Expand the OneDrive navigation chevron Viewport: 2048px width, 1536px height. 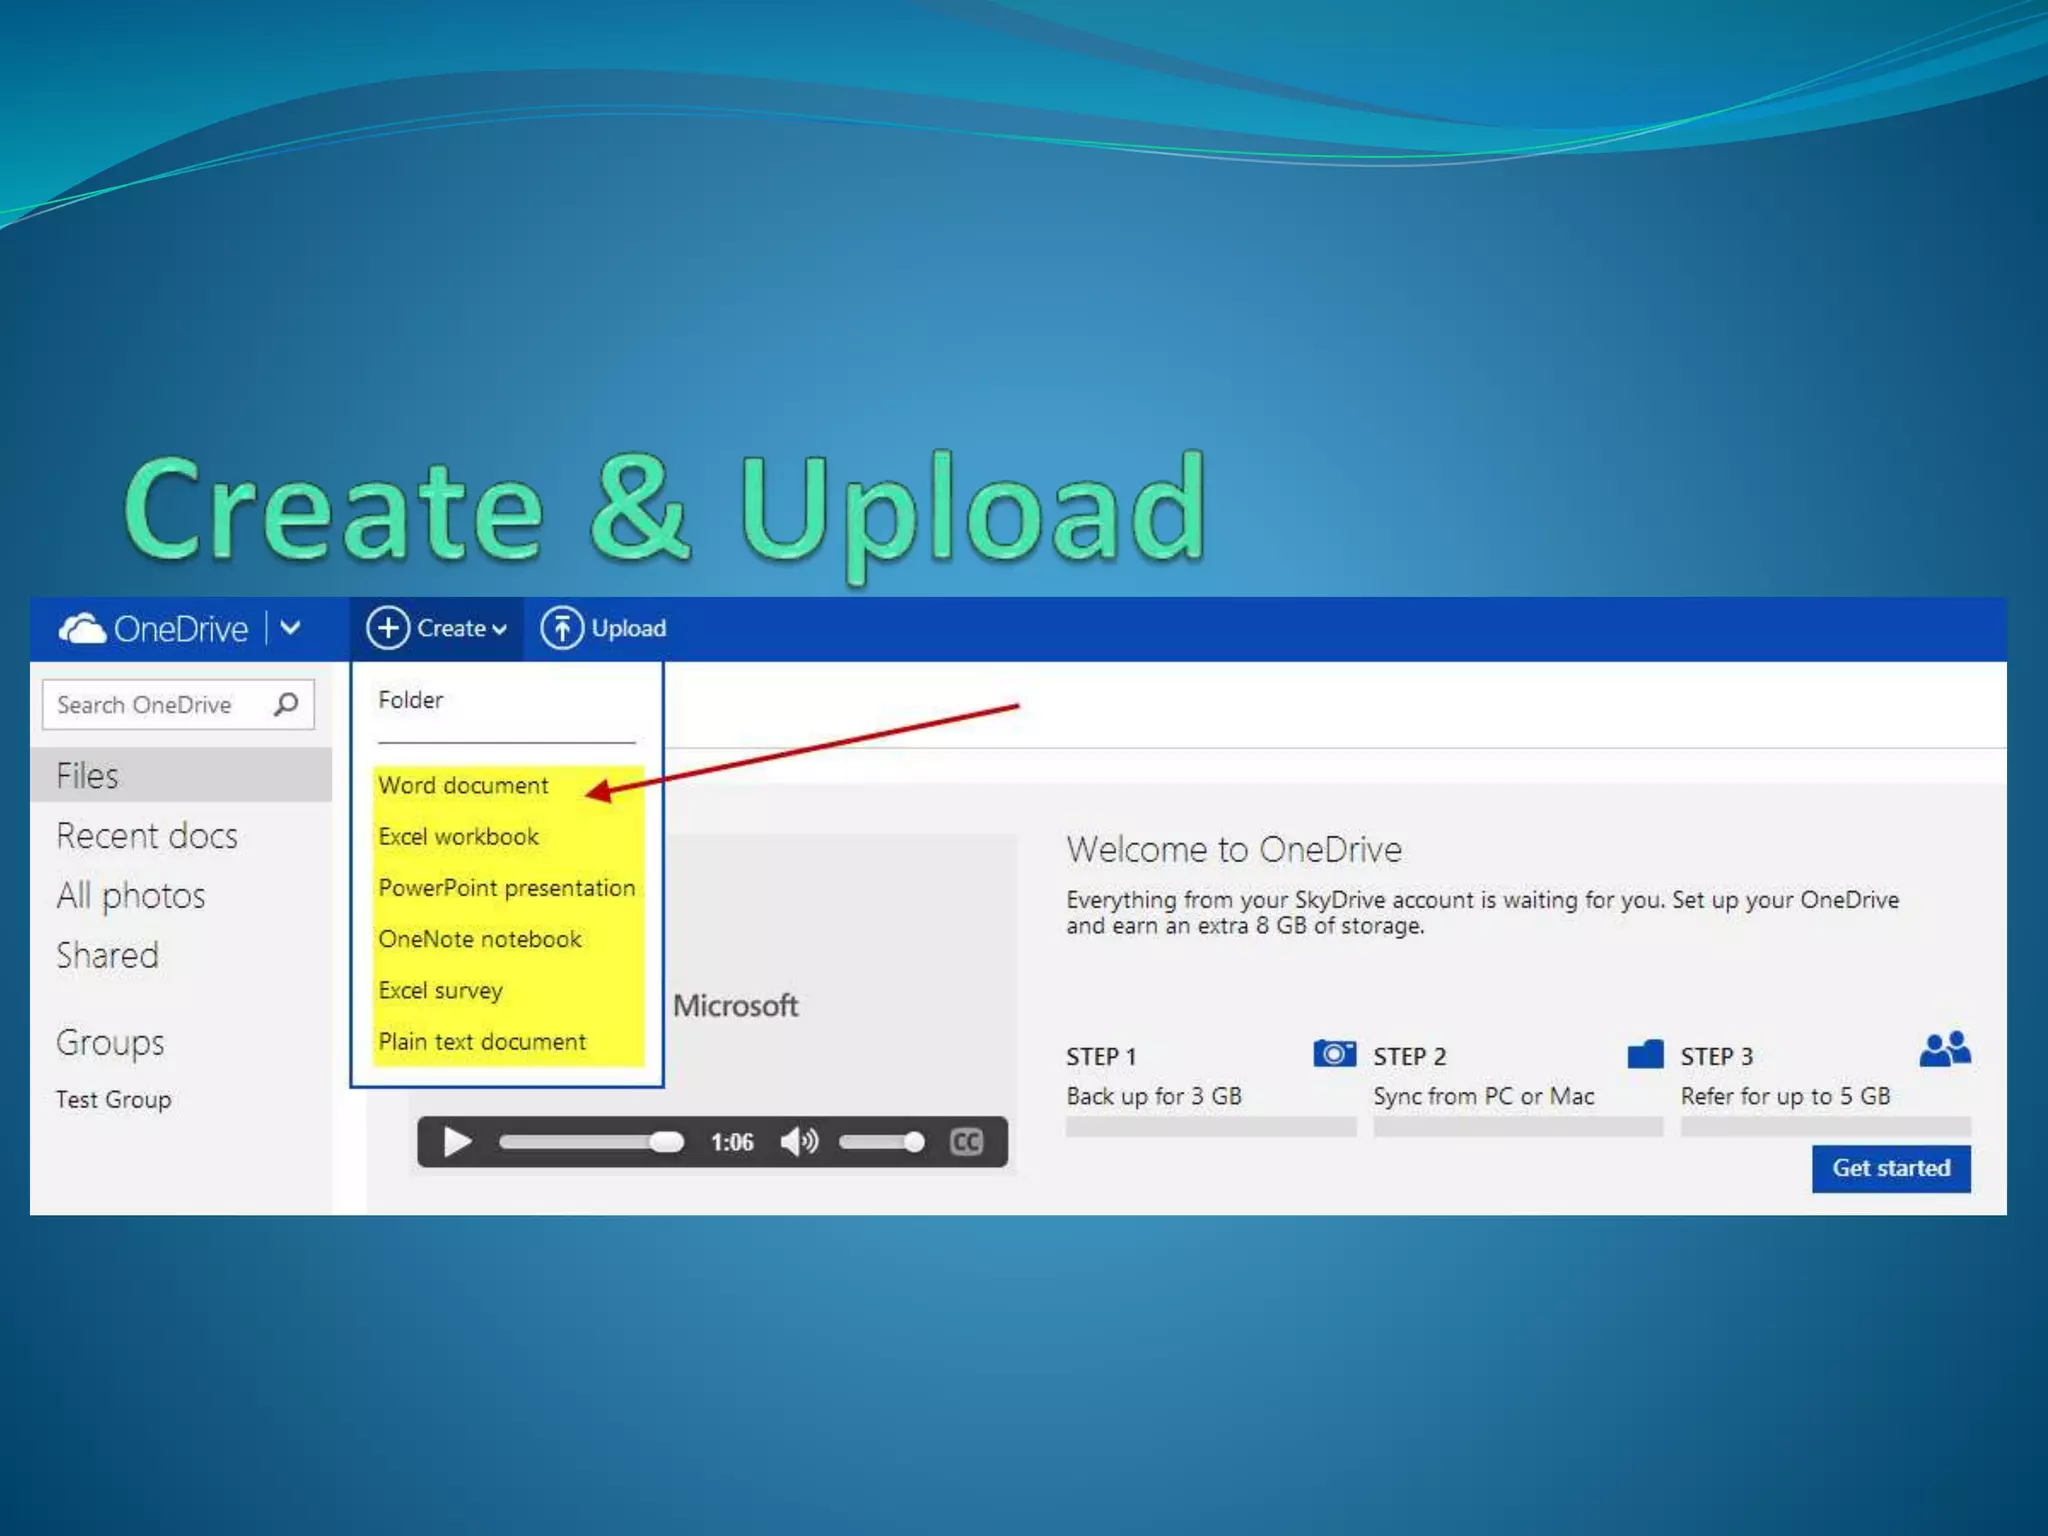click(291, 628)
